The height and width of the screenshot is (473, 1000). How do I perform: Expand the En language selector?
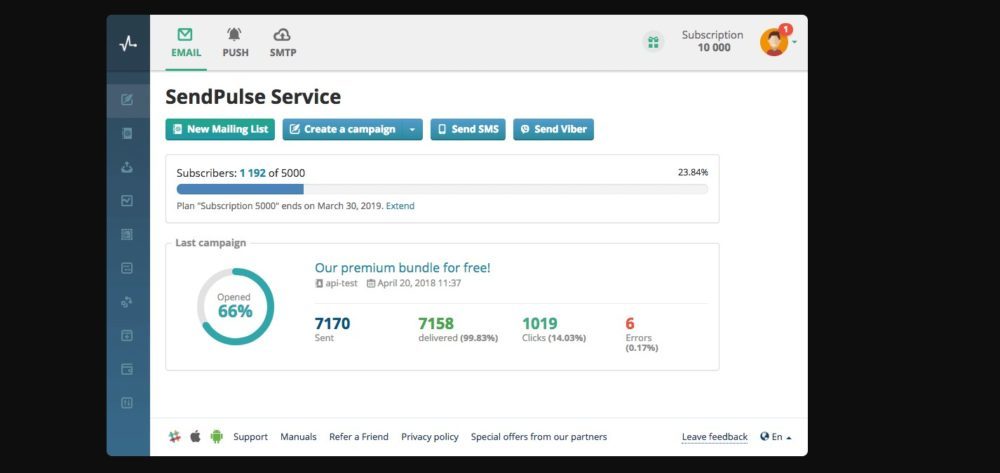click(x=776, y=437)
